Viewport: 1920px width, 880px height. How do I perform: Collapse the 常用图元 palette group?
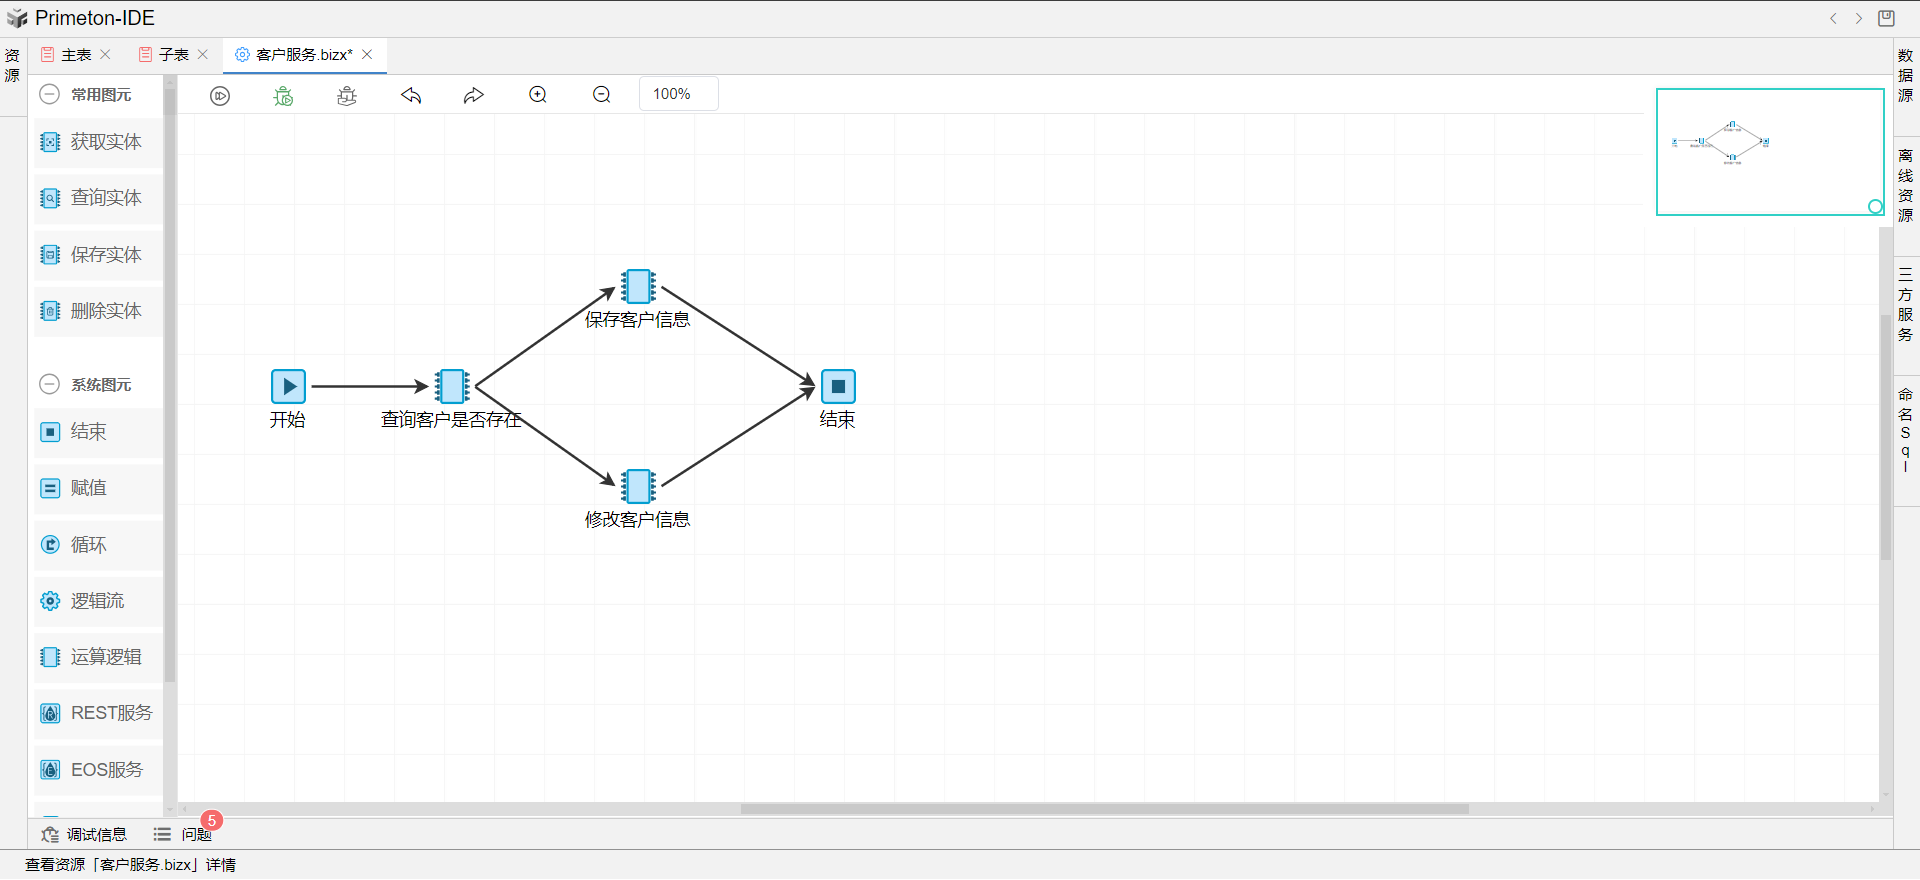[x=49, y=95]
